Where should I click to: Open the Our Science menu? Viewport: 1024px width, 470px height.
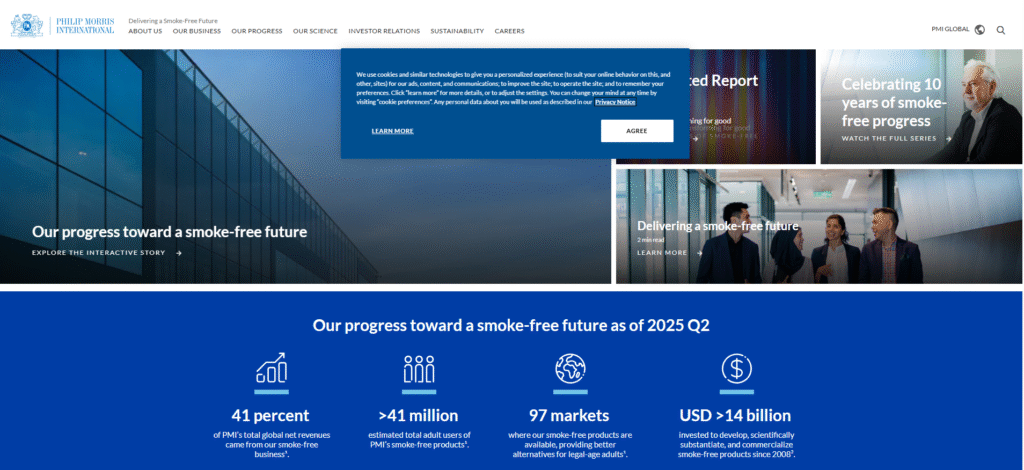(x=315, y=31)
